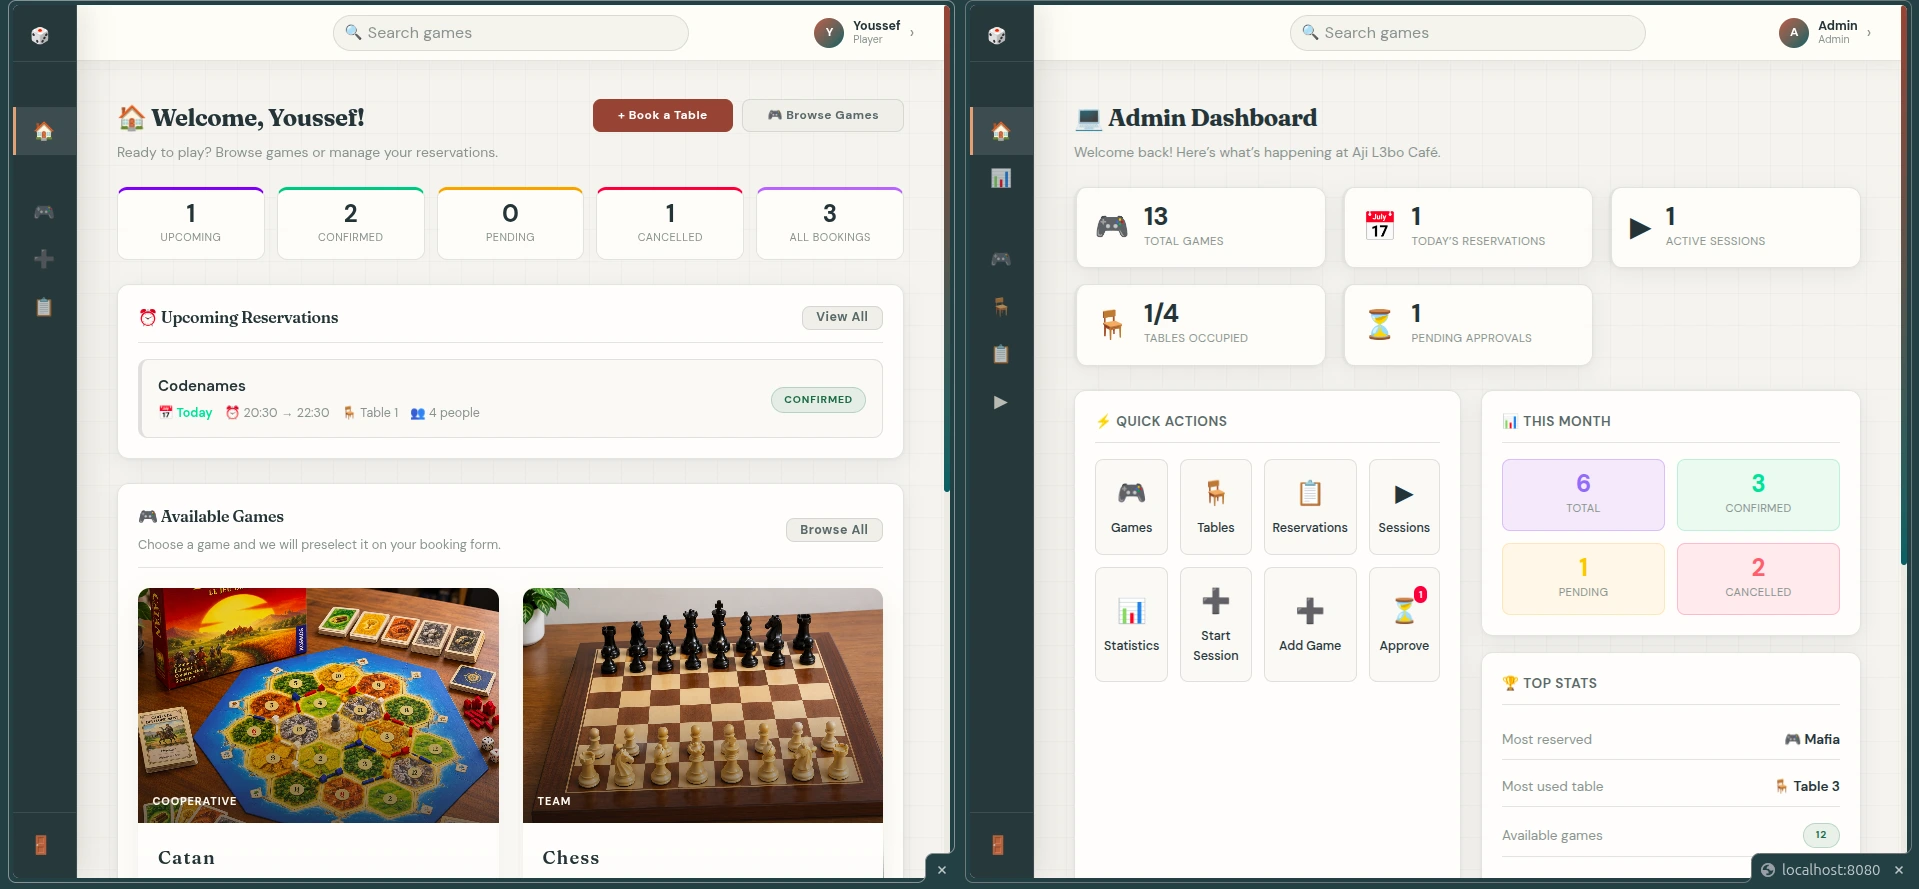This screenshot has height=889, width=1919.
Task: Click the Book a Table button
Action: pyautogui.click(x=663, y=115)
